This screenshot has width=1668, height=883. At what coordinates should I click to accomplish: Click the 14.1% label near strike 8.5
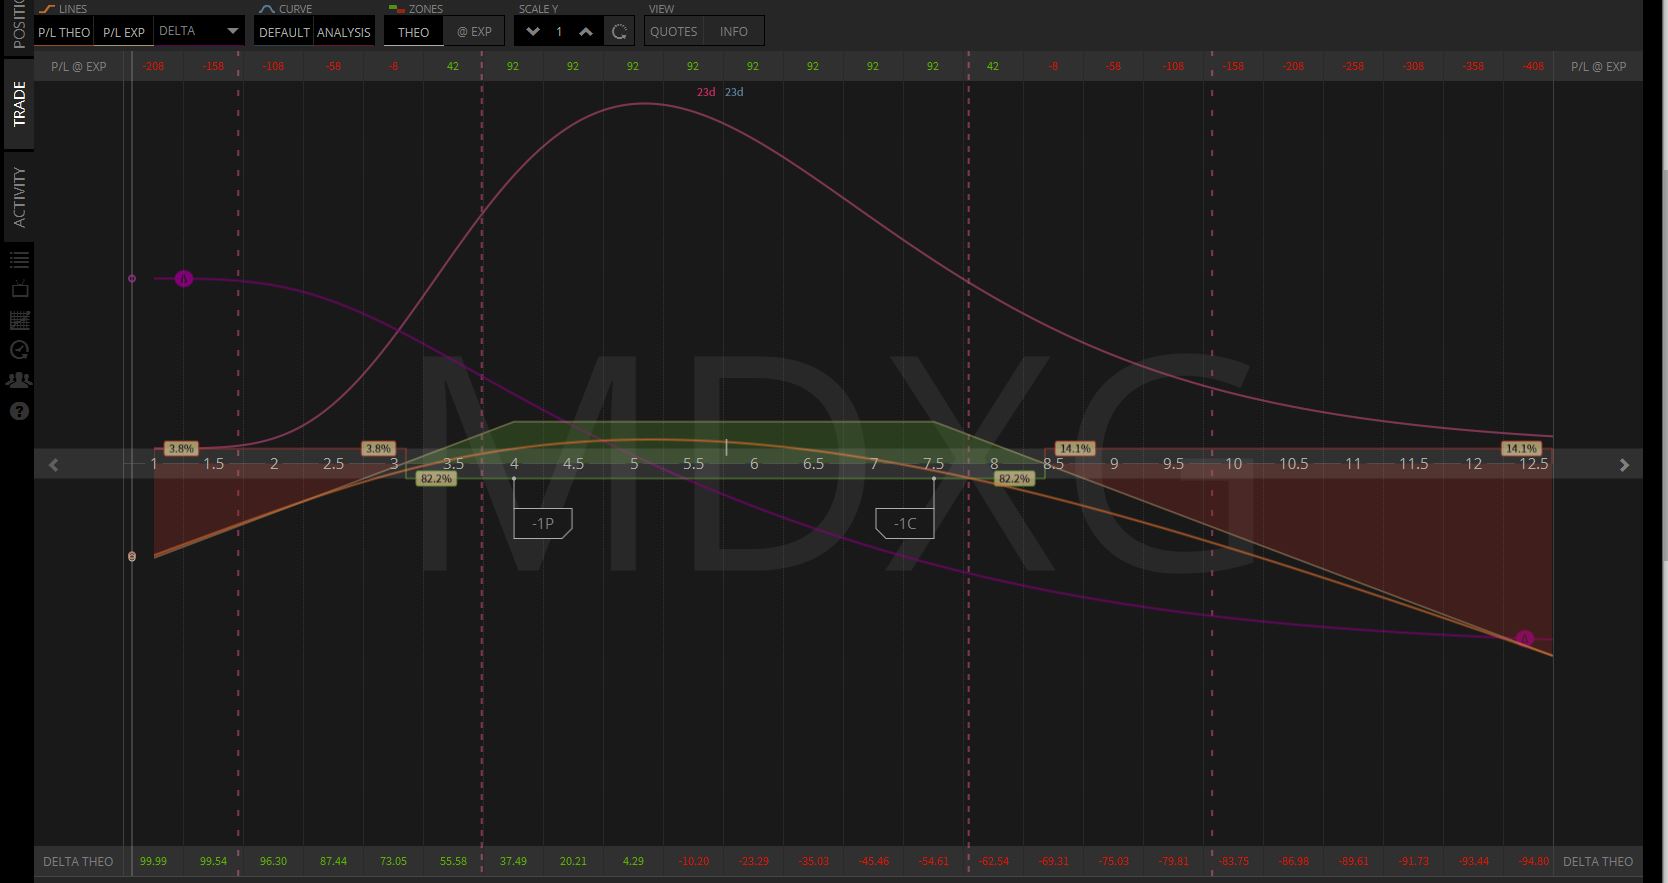[x=1075, y=449]
